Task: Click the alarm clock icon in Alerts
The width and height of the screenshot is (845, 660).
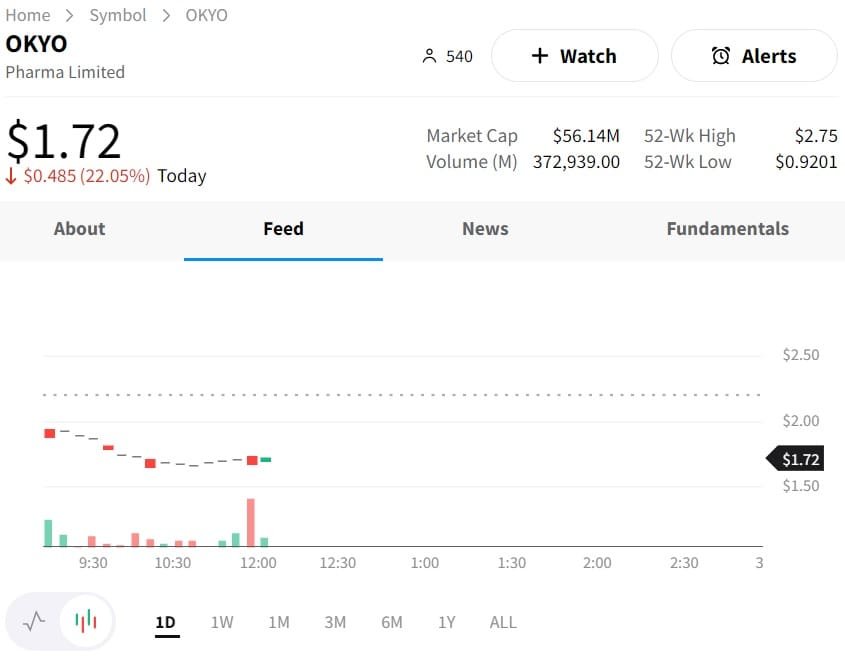Action: [720, 56]
